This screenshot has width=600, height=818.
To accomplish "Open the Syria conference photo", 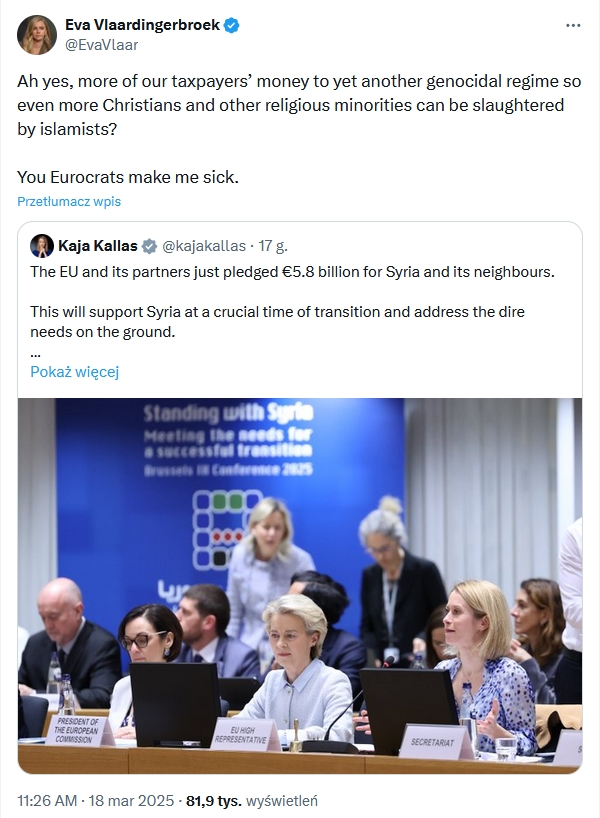I will 300,585.
